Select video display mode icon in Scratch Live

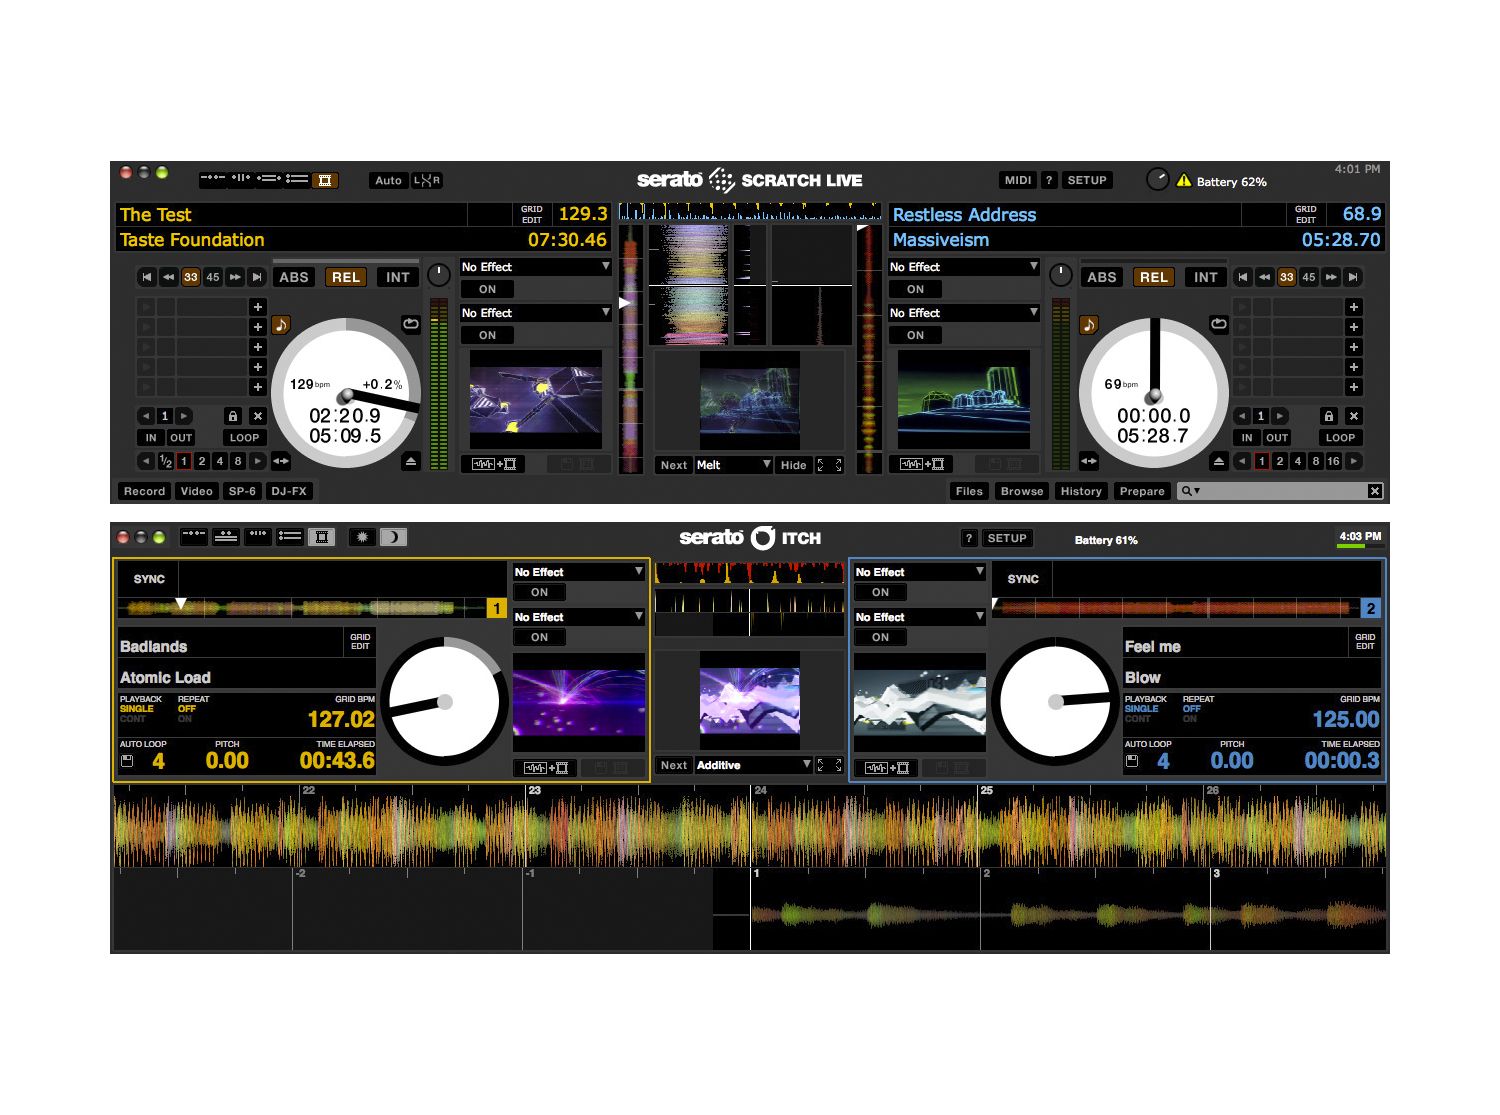click(325, 180)
